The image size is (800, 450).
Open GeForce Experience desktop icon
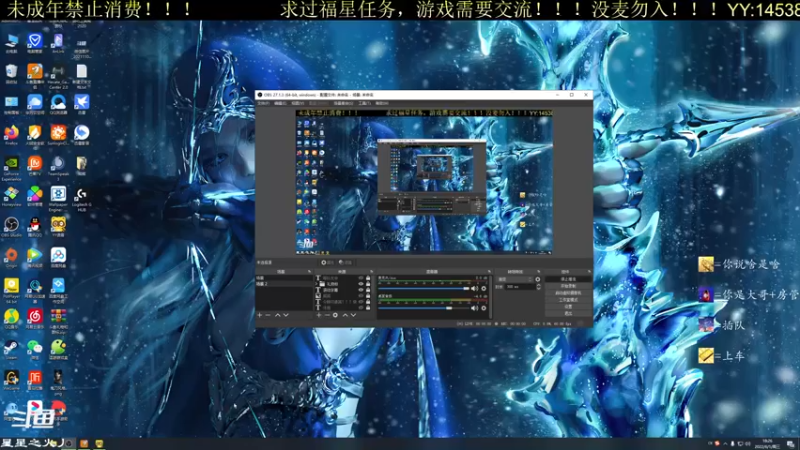coord(11,166)
